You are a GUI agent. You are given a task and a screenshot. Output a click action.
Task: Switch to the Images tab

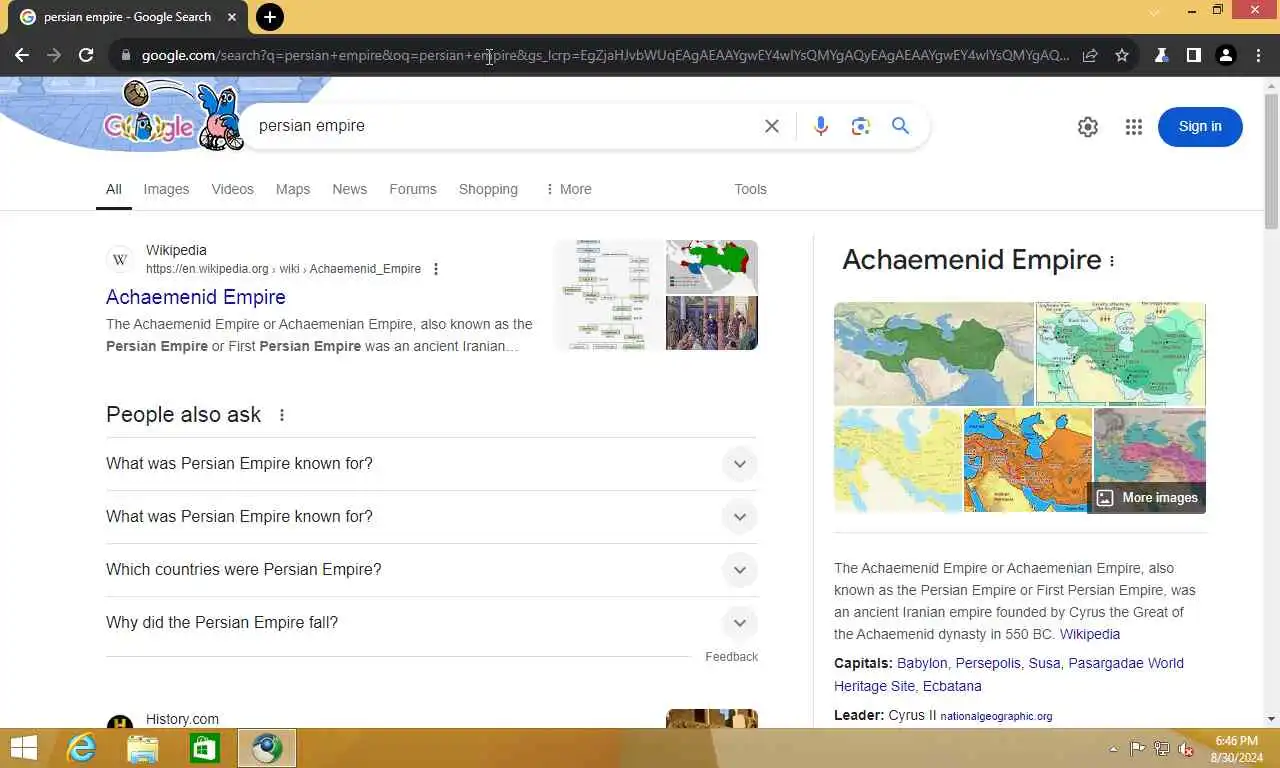coord(166,189)
